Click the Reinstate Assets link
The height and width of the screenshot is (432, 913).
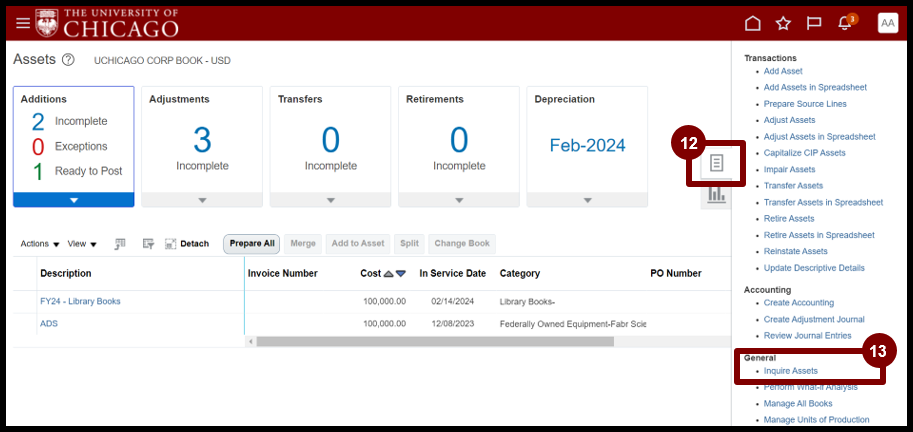pyautogui.click(x=795, y=252)
